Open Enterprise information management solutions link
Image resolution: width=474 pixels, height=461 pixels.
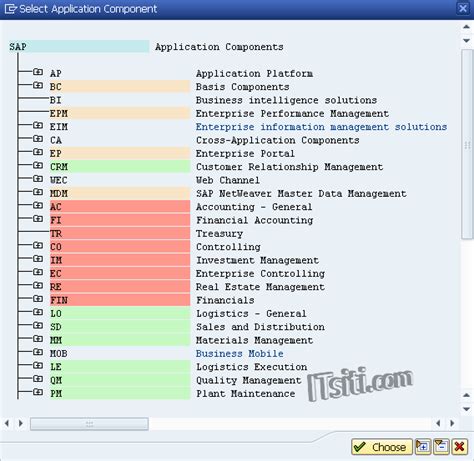(x=321, y=127)
